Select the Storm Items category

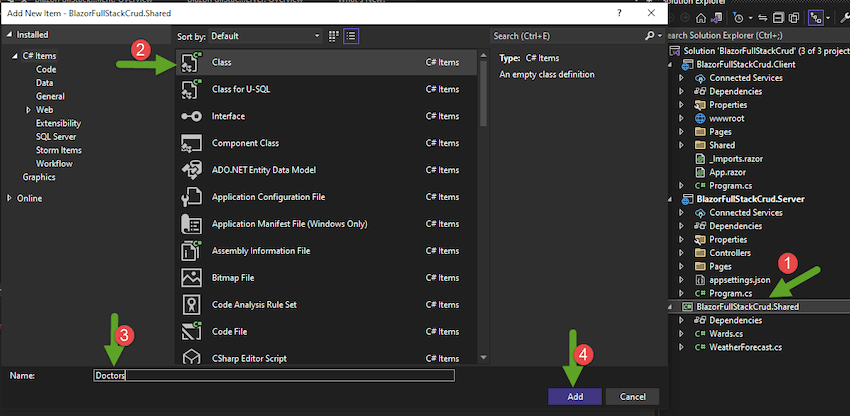pyautogui.click(x=59, y=150)
